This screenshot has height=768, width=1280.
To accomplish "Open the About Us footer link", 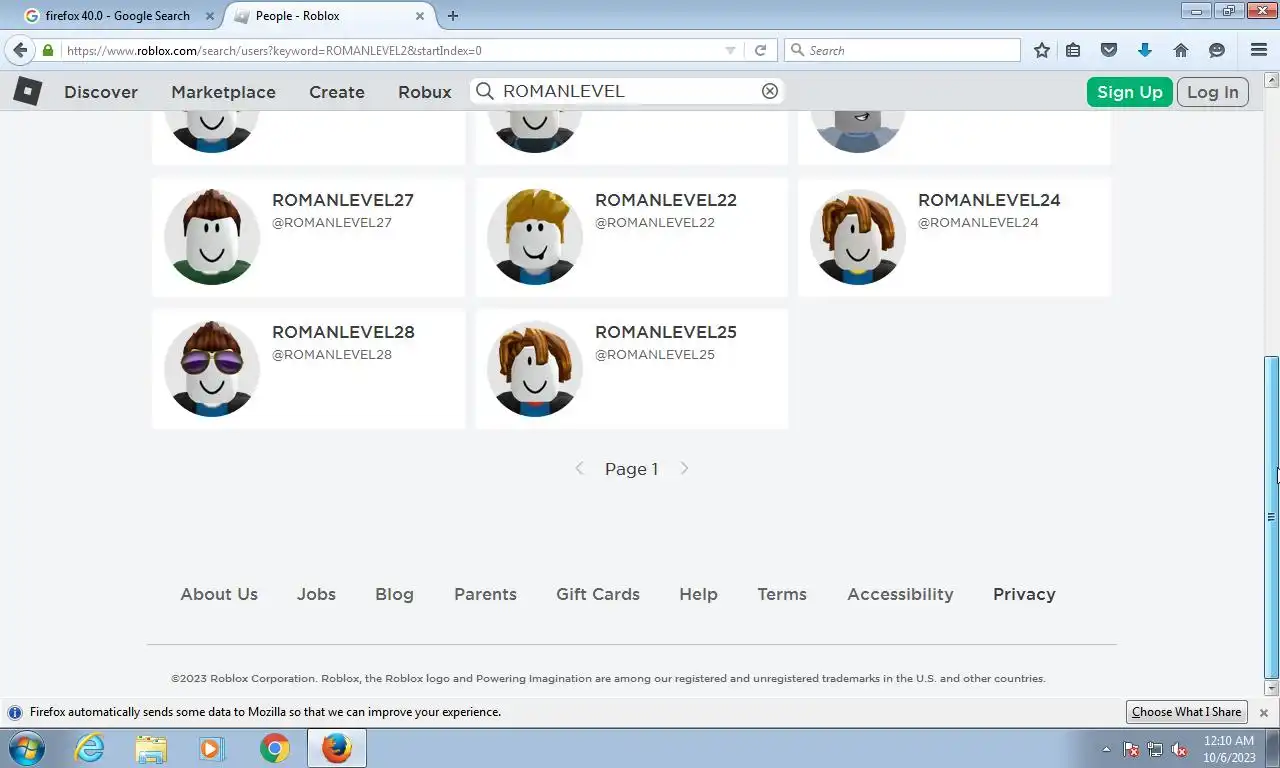I will [219, 594].
